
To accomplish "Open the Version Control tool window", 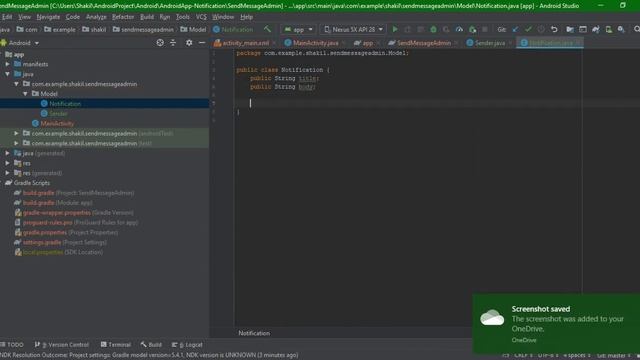I will 62,344.
